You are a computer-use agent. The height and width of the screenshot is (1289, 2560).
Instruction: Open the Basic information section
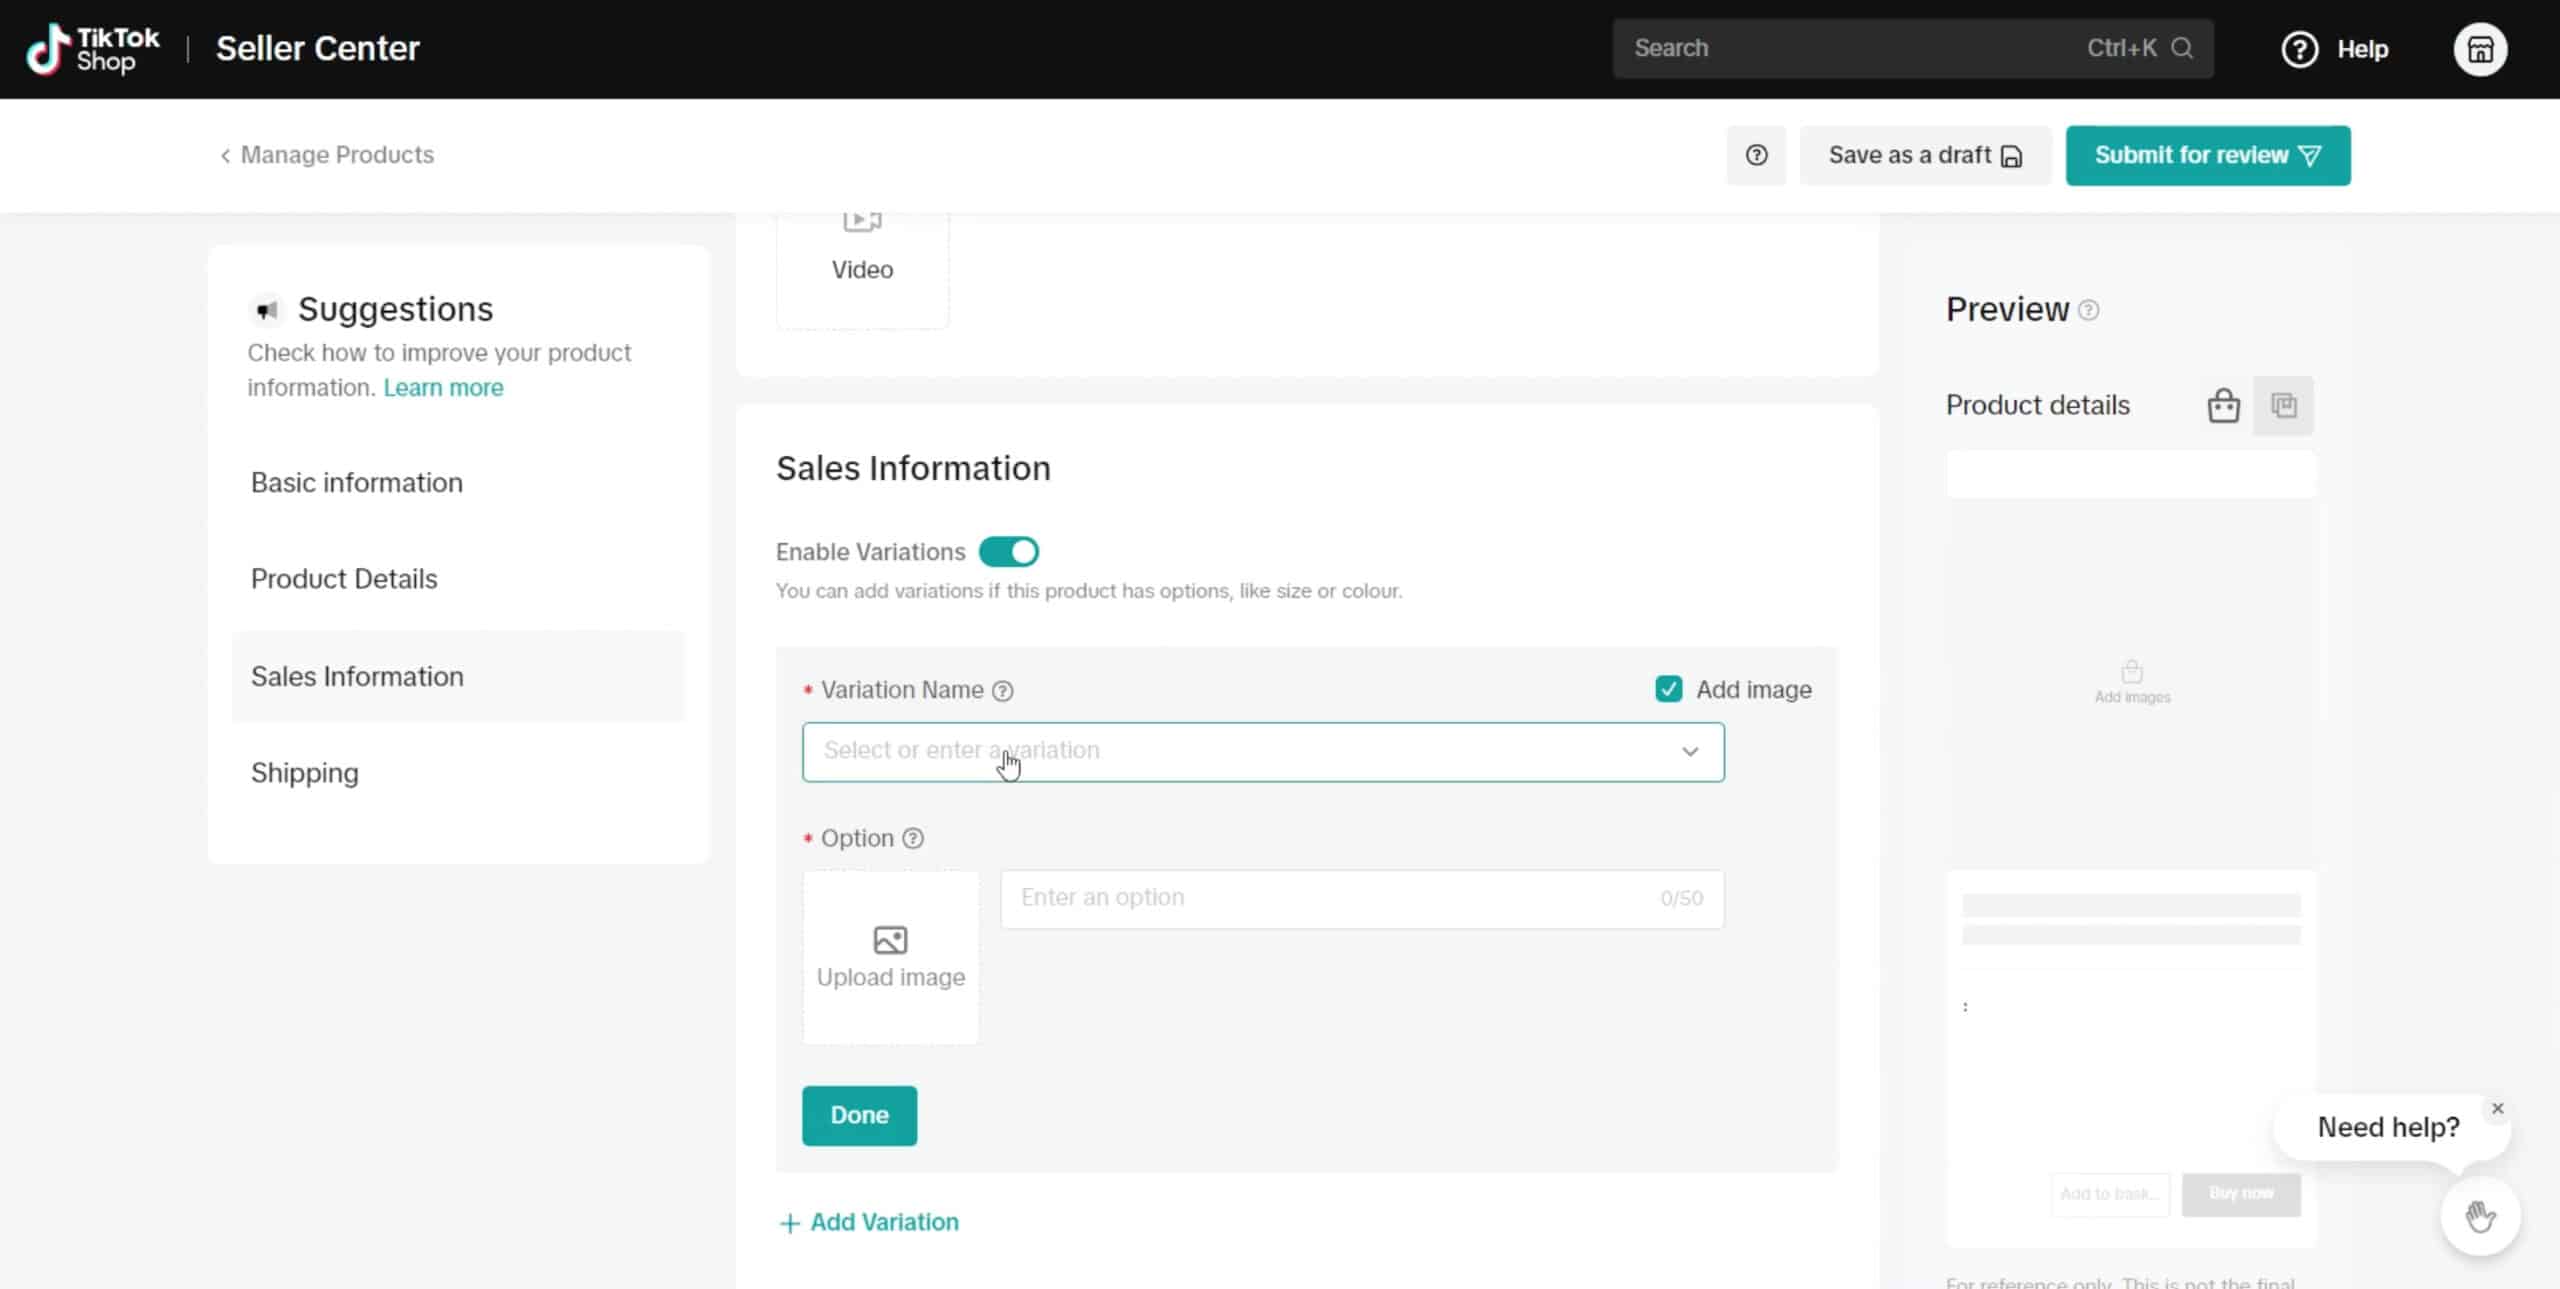coord(356,482)
